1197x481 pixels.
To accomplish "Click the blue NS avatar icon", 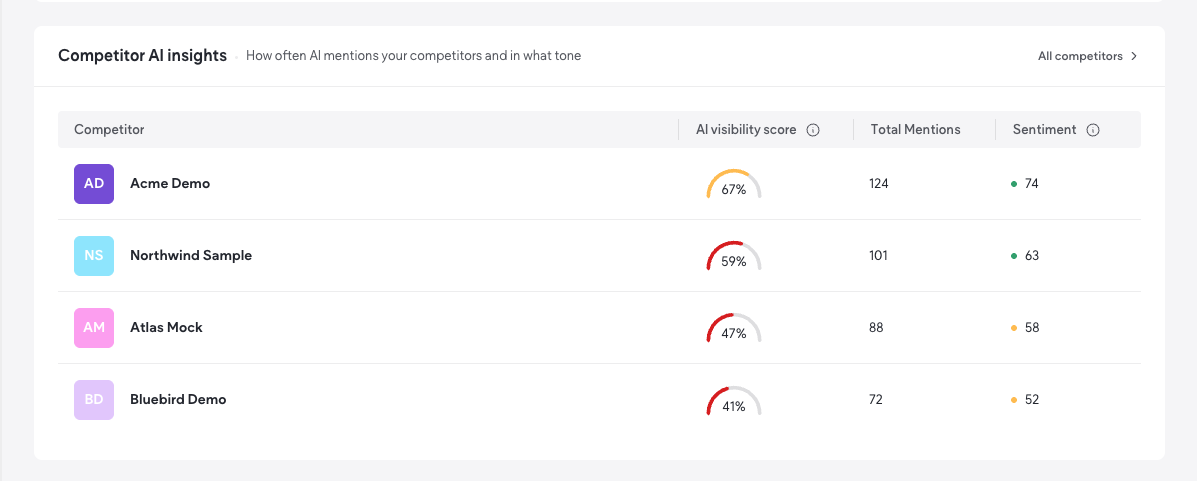I will pyautogui.click(x=94, y=256).
